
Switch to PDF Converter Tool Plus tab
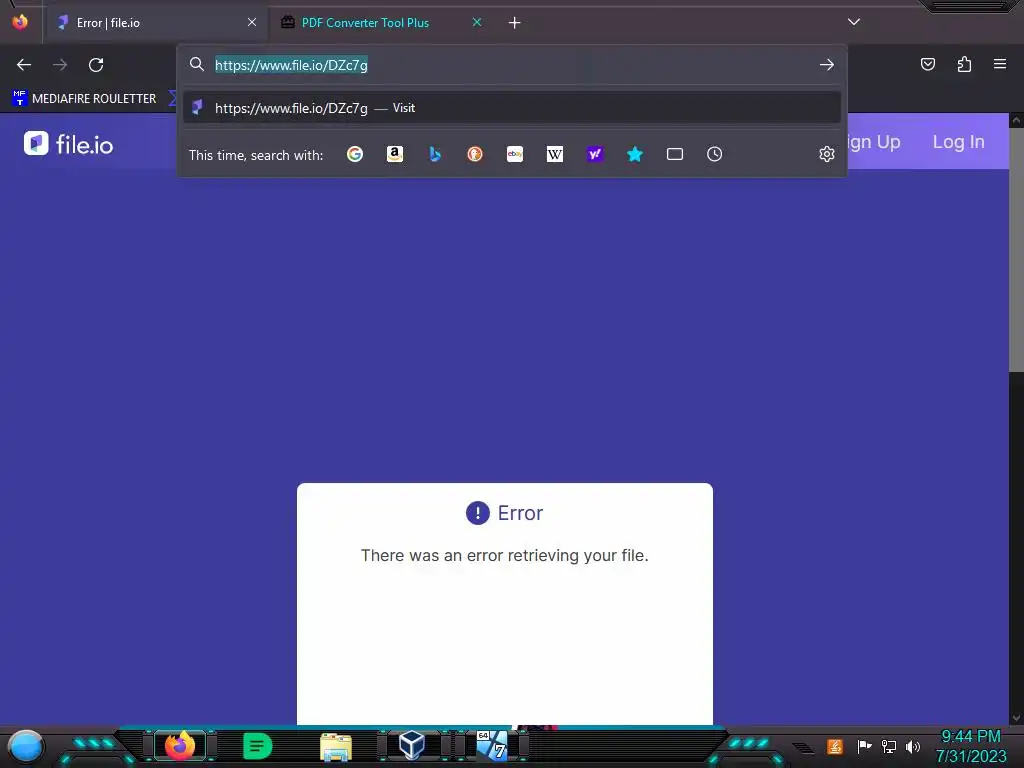(x=383, y=22)
